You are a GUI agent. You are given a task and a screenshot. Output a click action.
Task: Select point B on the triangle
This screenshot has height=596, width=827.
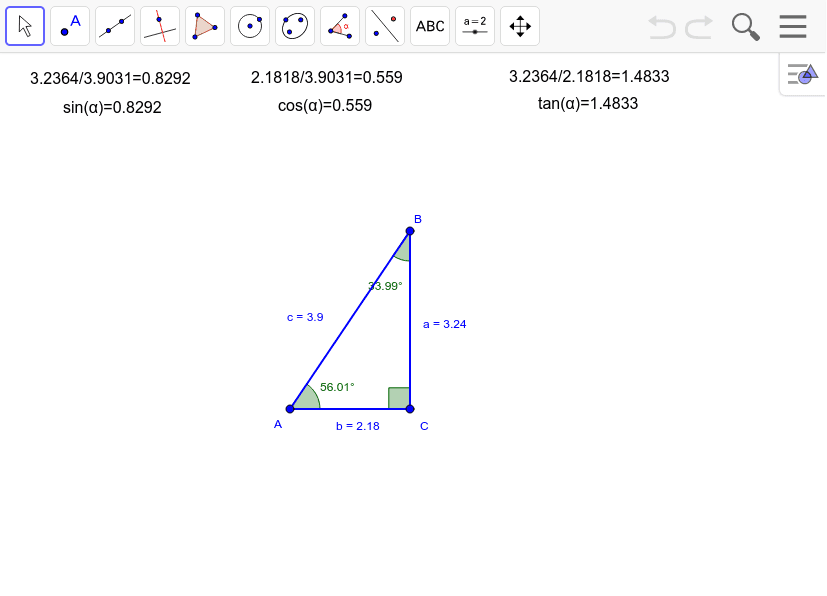tap(409, 230)
